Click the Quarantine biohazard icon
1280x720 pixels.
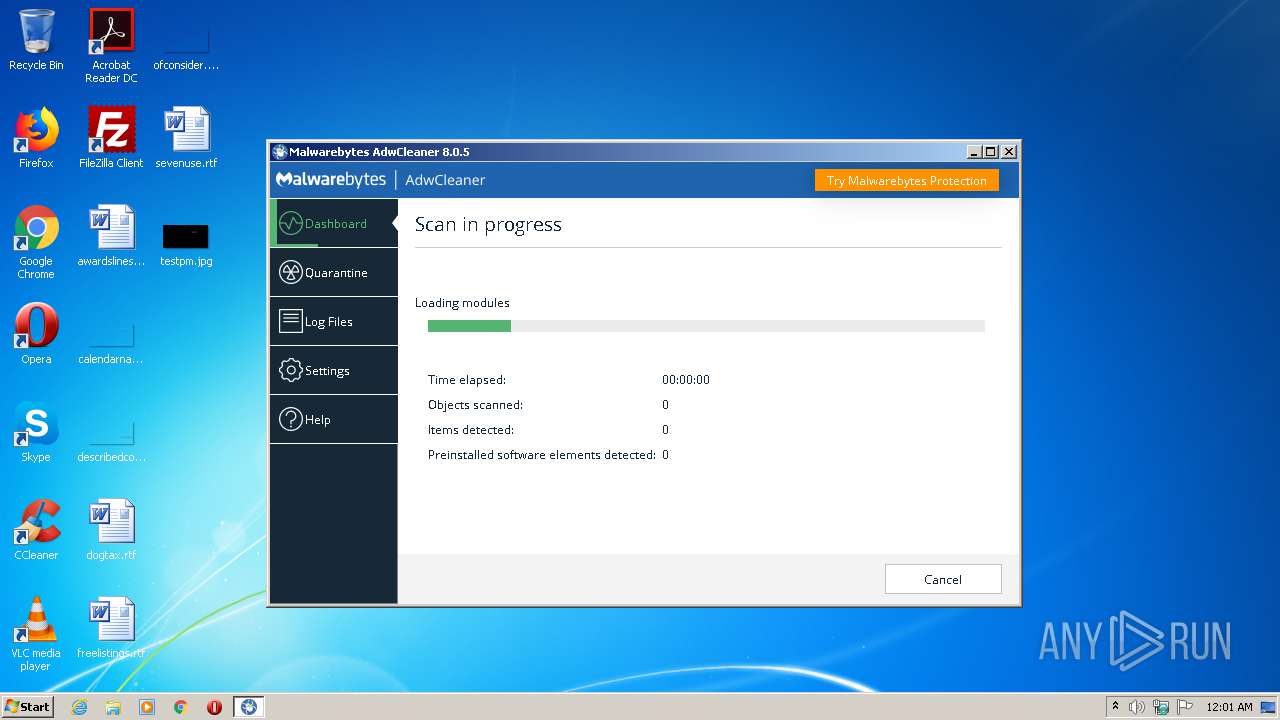coord(291,272)
